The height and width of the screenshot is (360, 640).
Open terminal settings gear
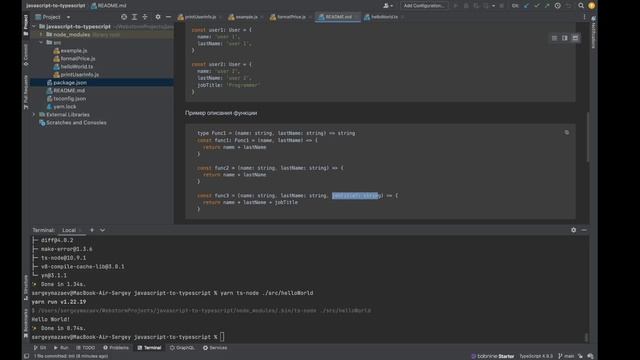point(573,230)
